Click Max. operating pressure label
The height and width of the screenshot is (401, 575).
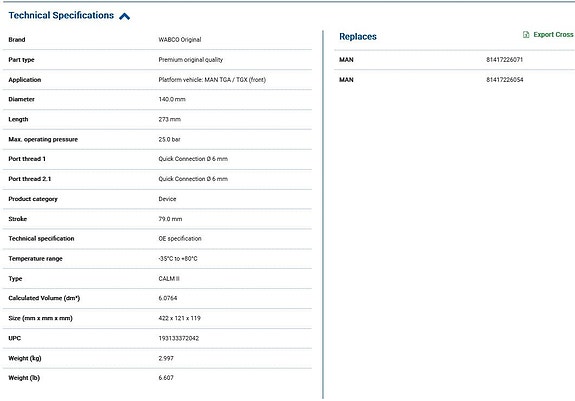click(x=43, y=139)
